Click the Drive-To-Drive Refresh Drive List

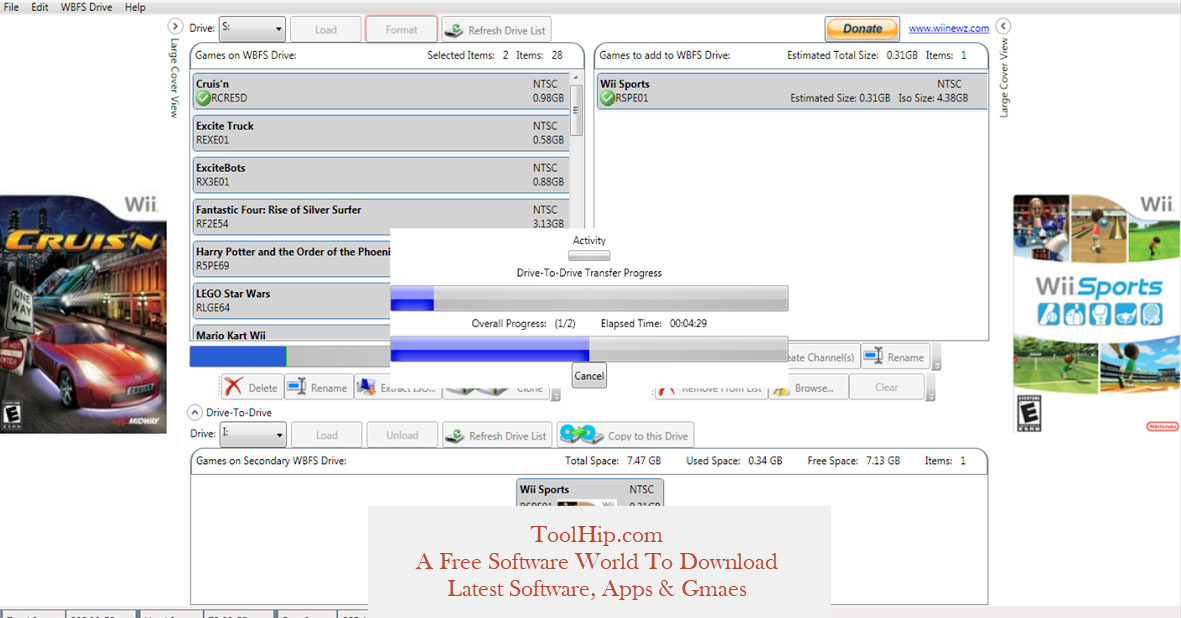[x=497, y=435]
